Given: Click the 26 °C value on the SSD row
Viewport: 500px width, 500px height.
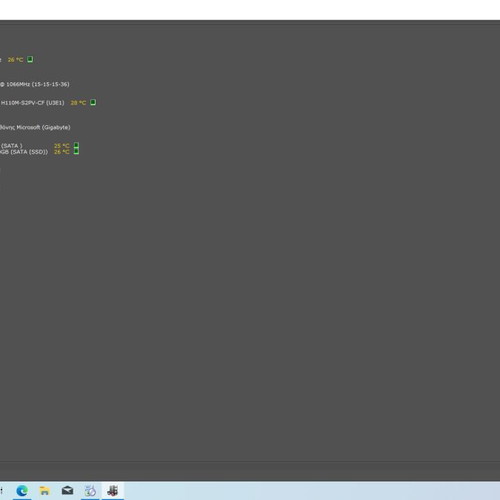Looking at the screenshot, I should (x=62, y=152).
